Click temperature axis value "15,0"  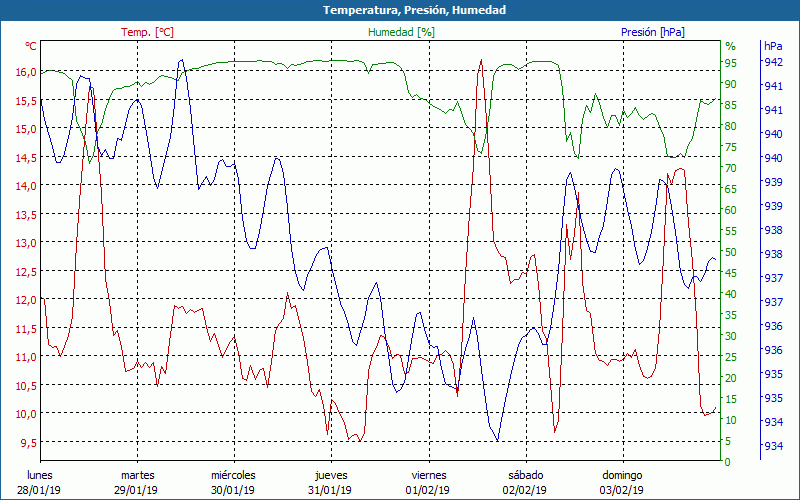click(x=27, y=129)
